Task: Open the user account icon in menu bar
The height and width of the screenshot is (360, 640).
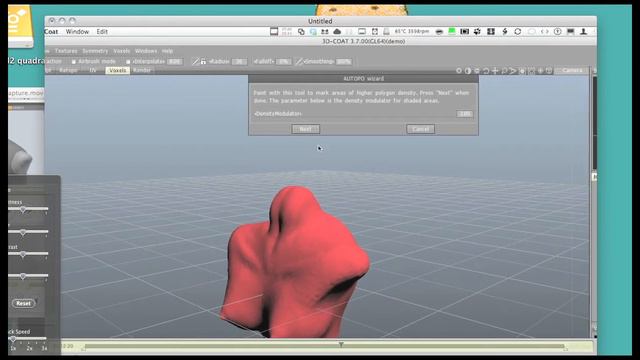Action: tap(583, 31)
